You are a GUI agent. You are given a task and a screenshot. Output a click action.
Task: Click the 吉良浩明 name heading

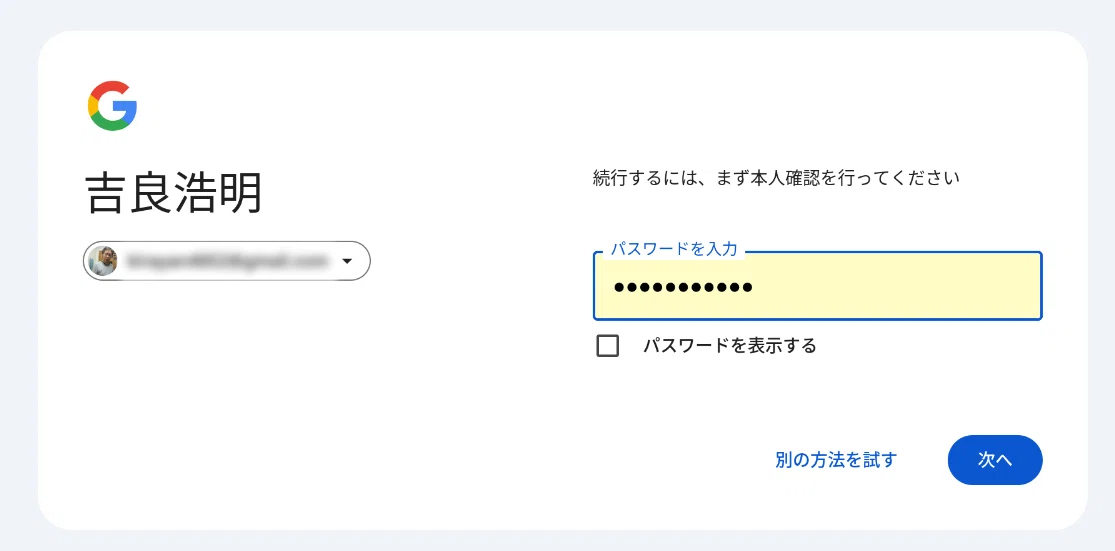(175, 193)
